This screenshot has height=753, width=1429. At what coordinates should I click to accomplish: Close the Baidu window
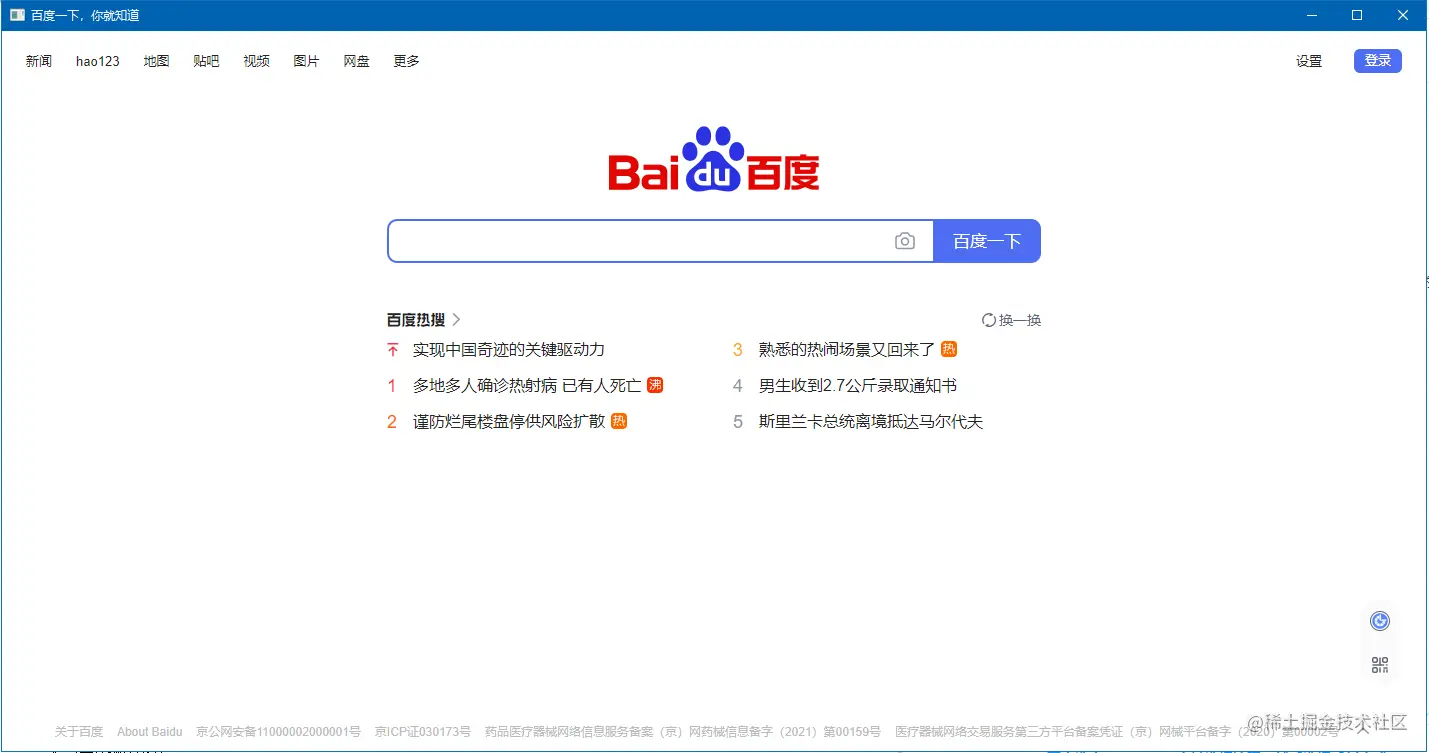[x=1403, y=15]
